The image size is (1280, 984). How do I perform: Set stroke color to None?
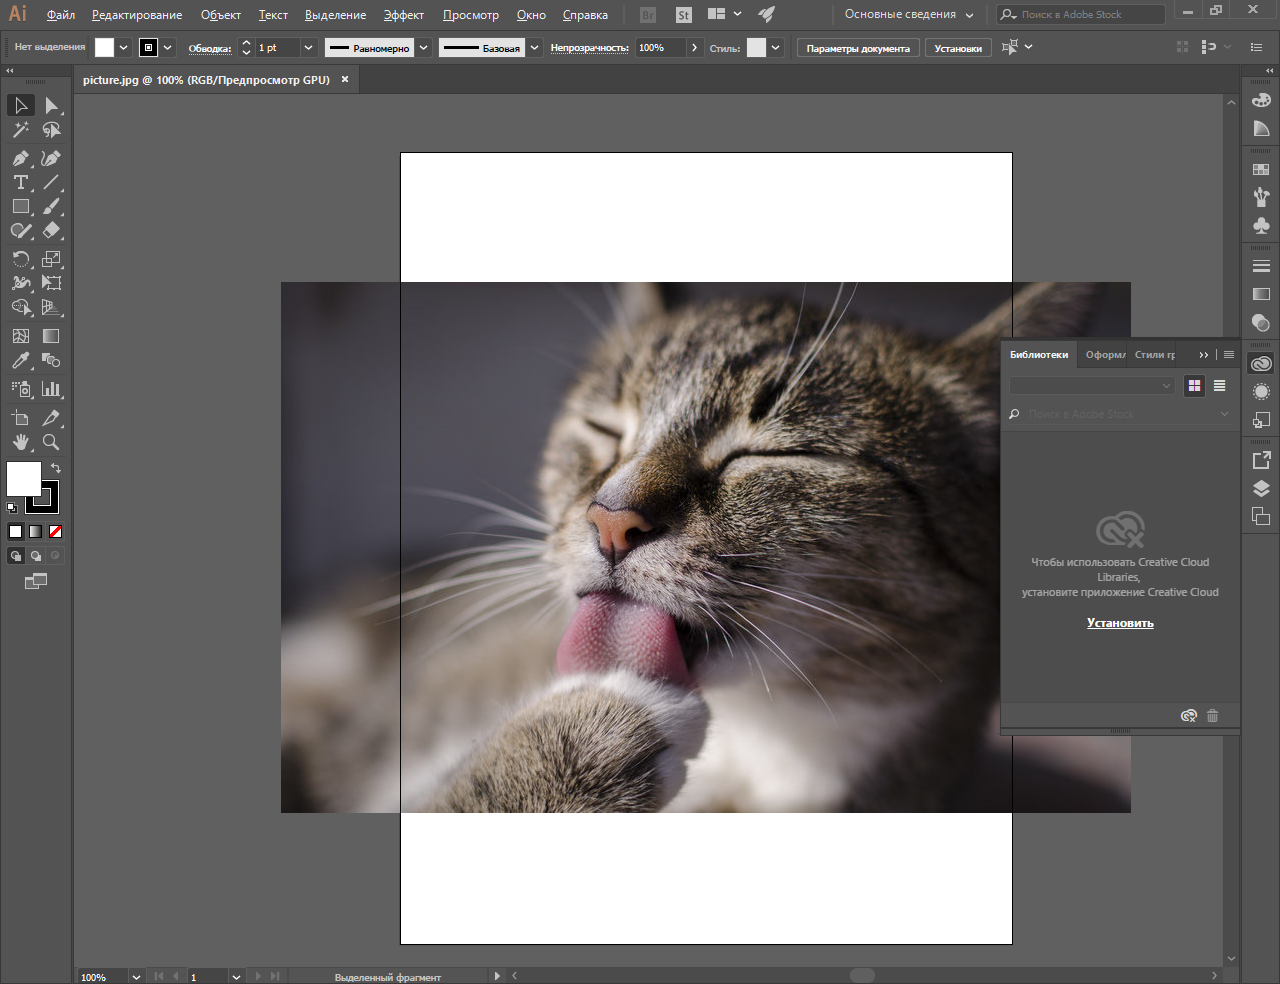[x=57, y=531]
